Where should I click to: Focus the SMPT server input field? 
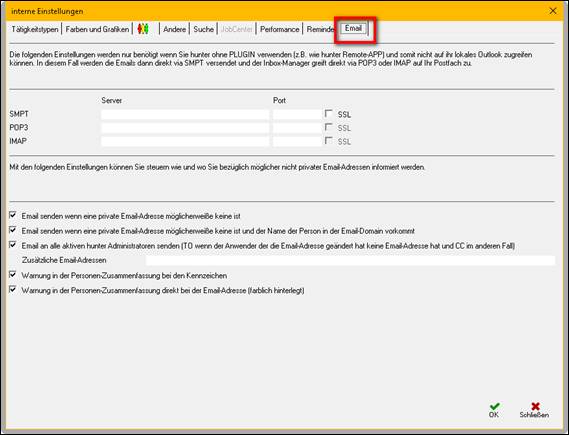tap(185, 114)
